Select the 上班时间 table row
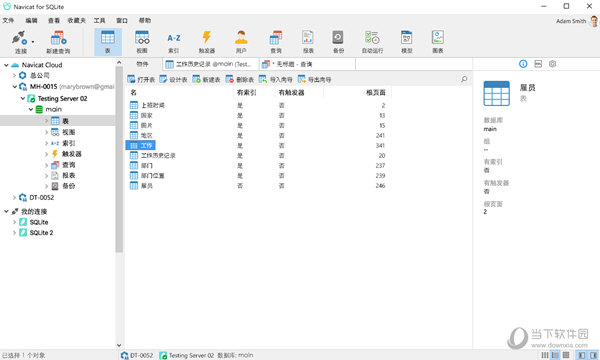The width and height of the screenshot is (600, 360). (x=258, y=105)
